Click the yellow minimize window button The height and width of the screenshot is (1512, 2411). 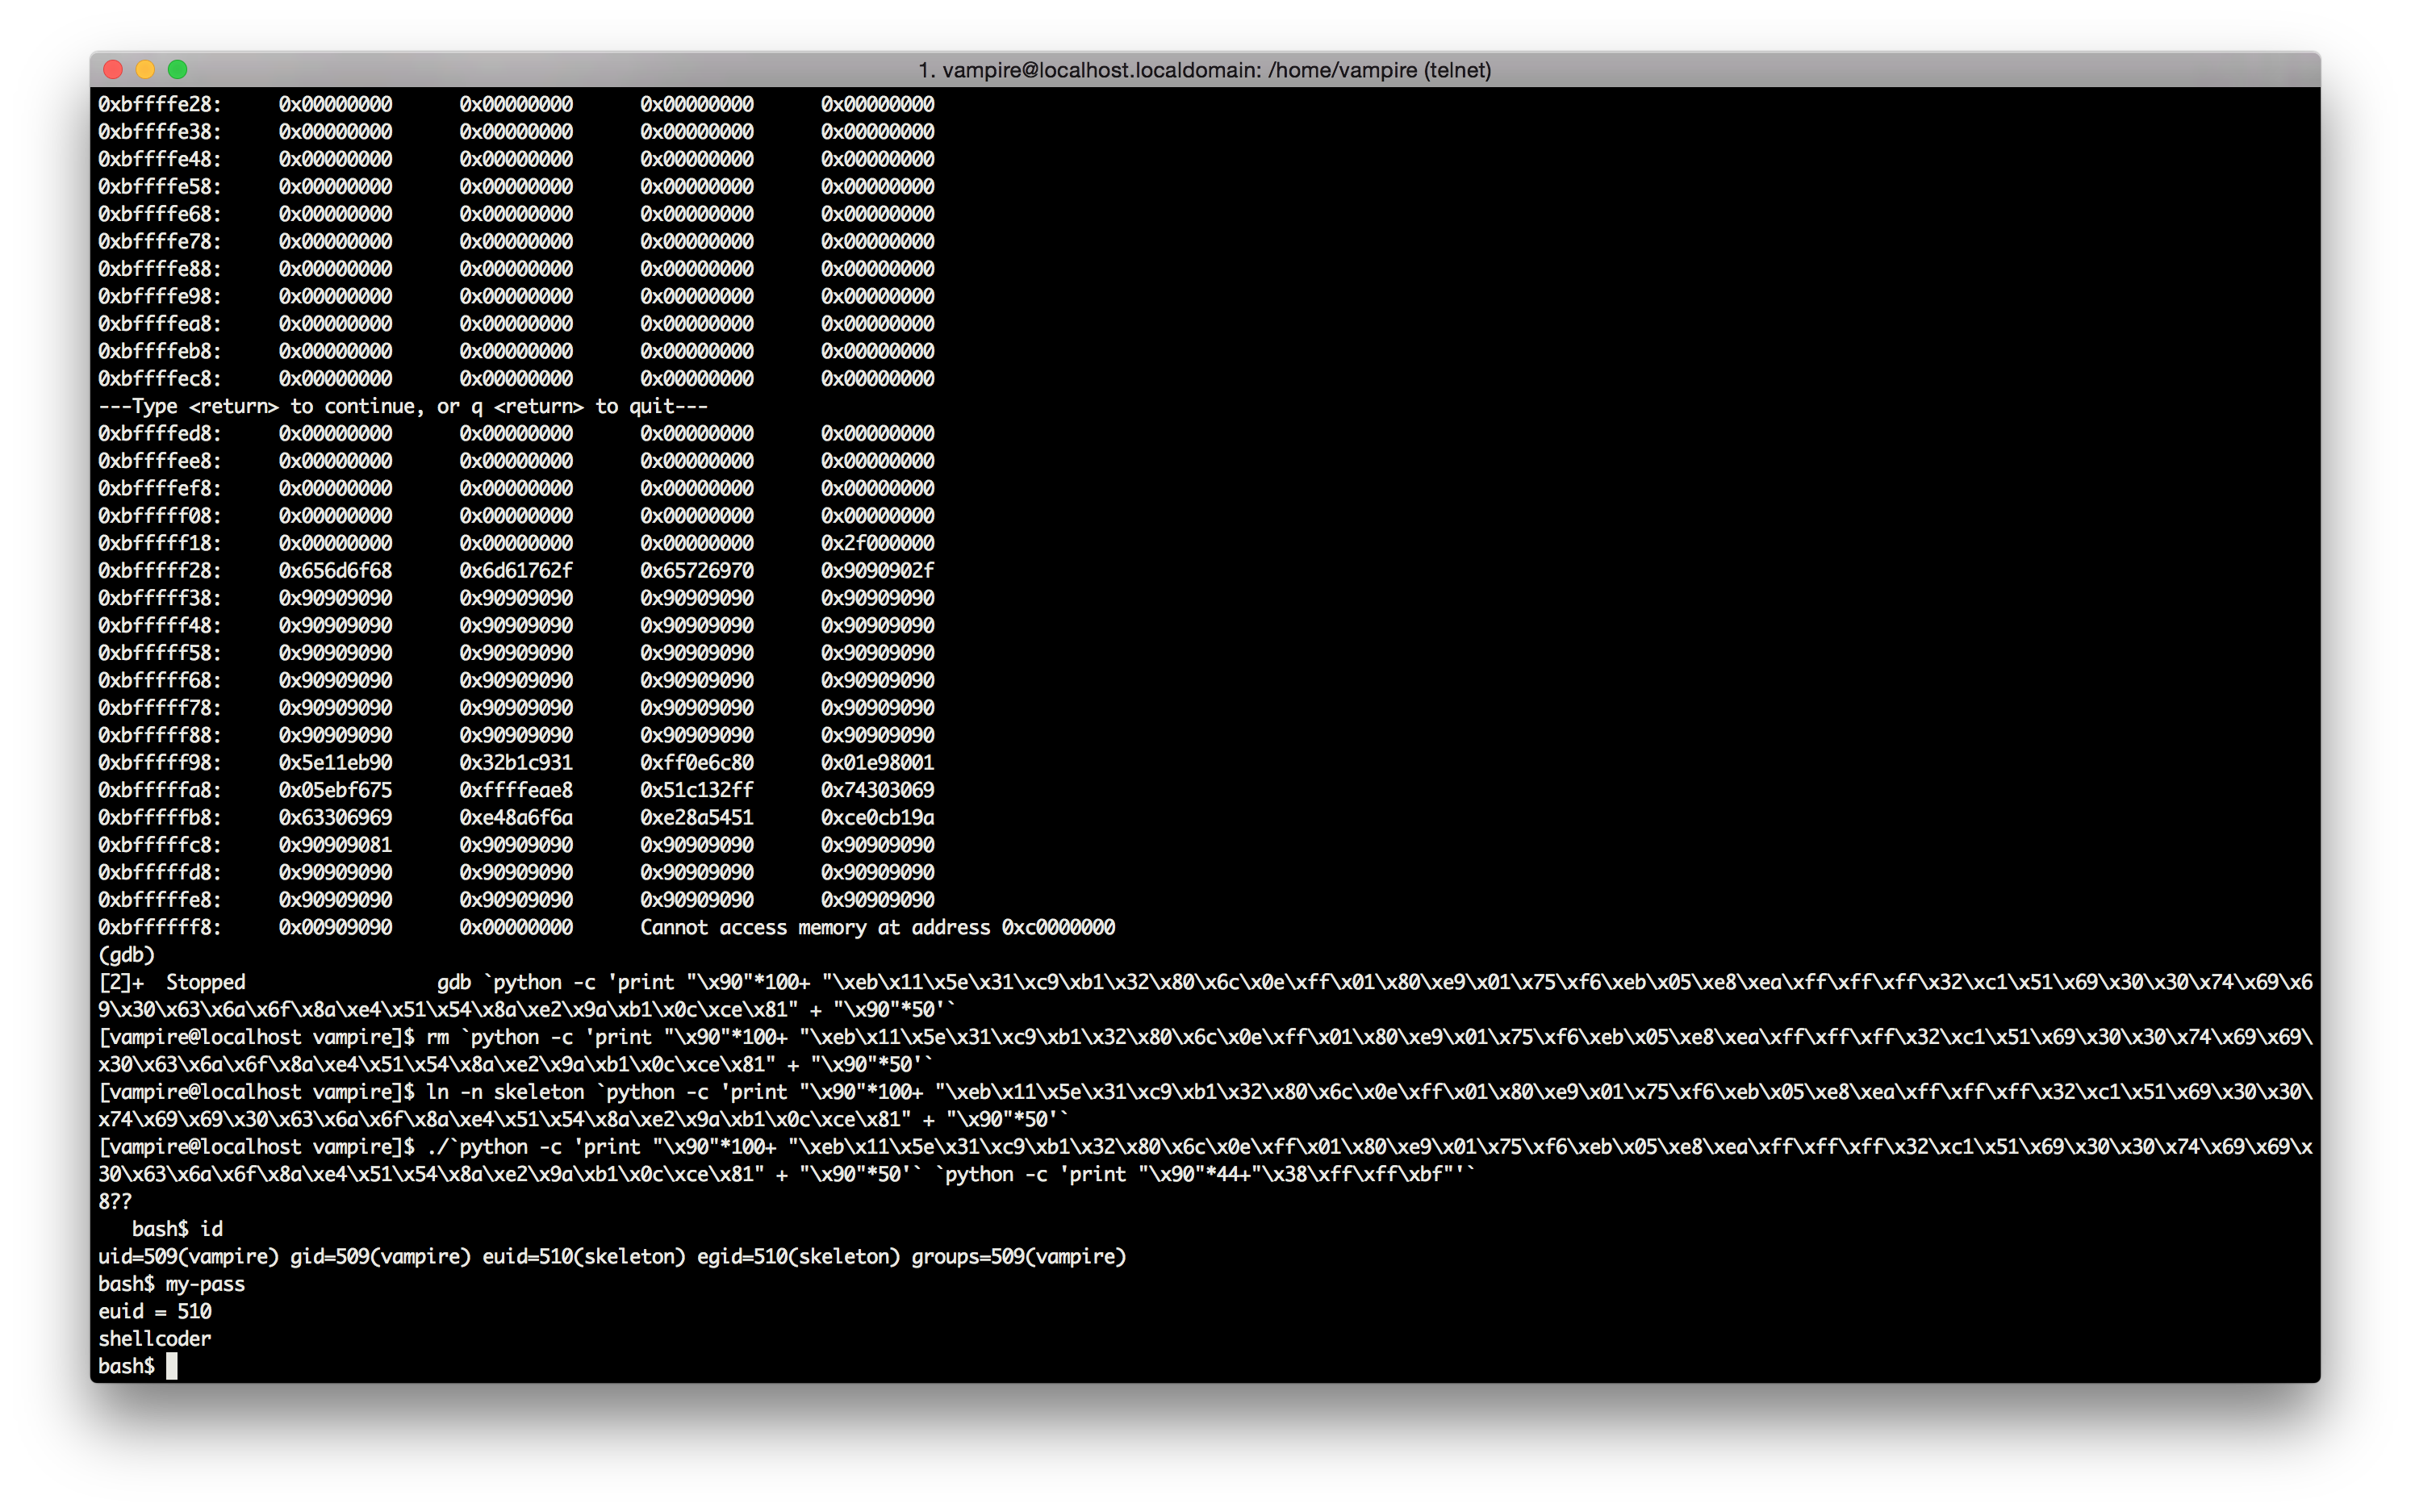pos(145,69)
